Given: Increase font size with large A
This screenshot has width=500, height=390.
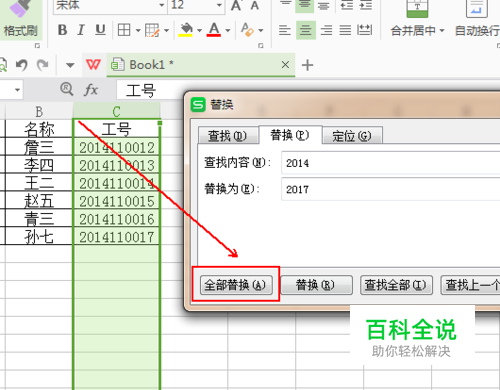Looking at the screenshot, I should click(x=236, y=5).
